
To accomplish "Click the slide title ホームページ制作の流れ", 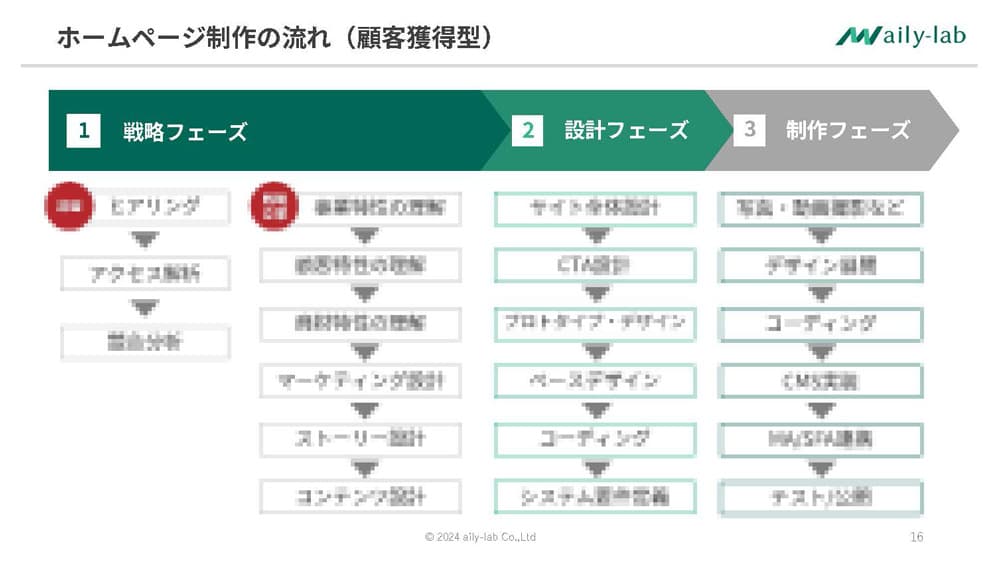I will coord(195,38).
